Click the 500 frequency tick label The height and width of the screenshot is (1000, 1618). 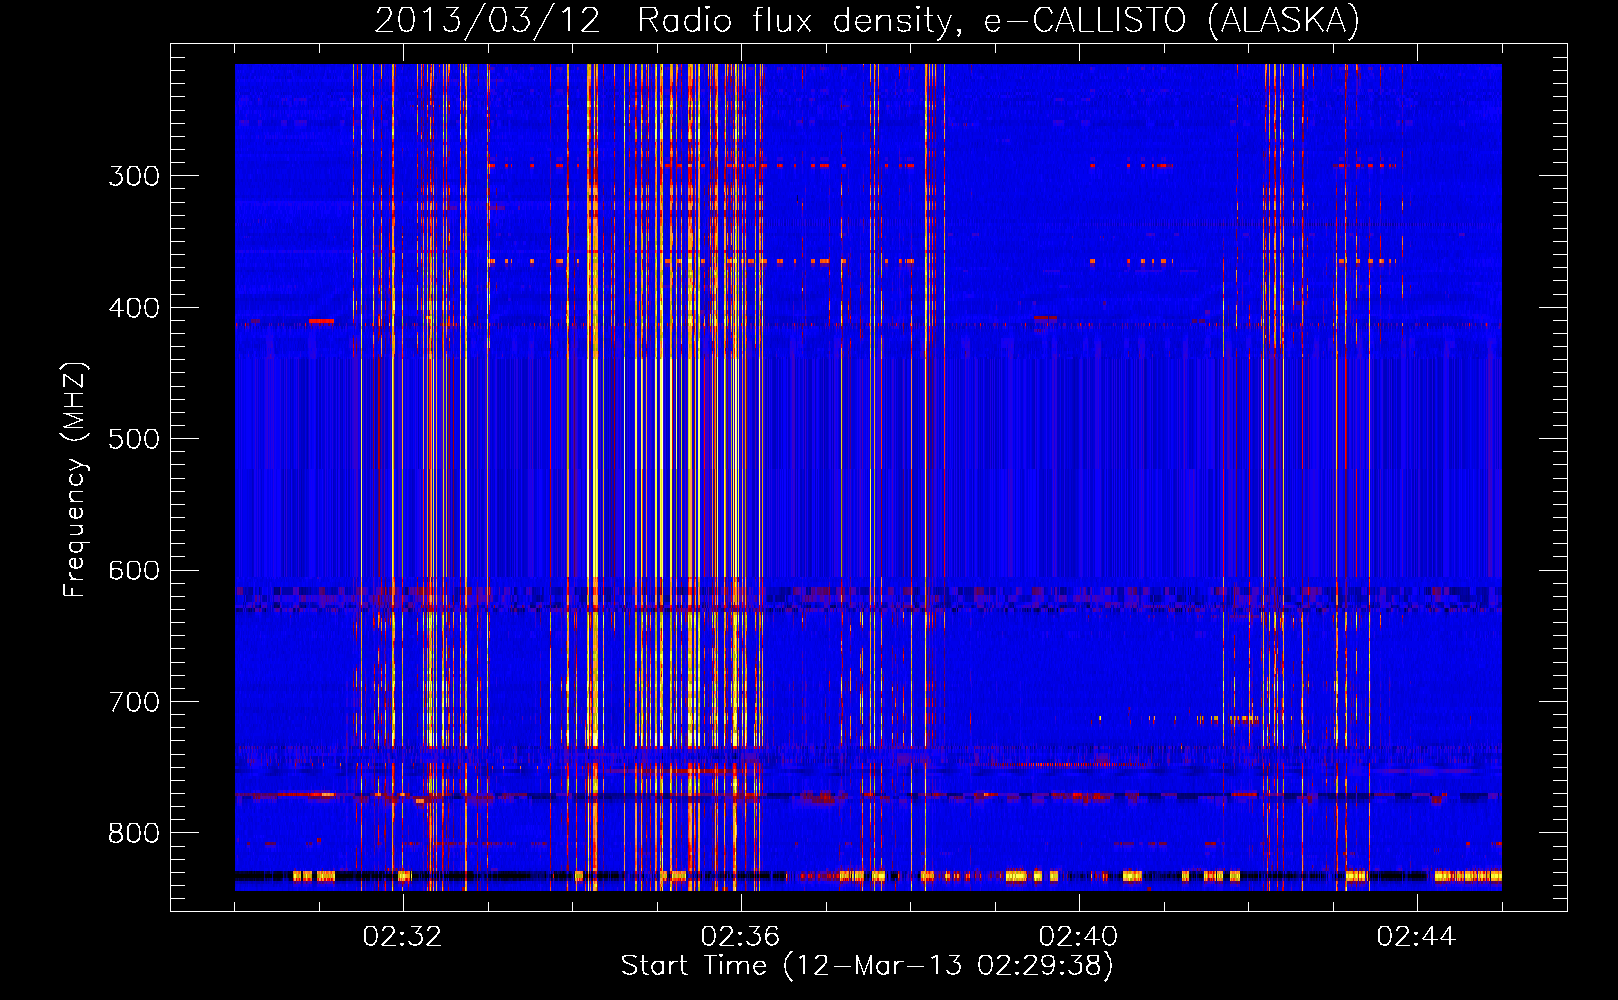(134, 439)
